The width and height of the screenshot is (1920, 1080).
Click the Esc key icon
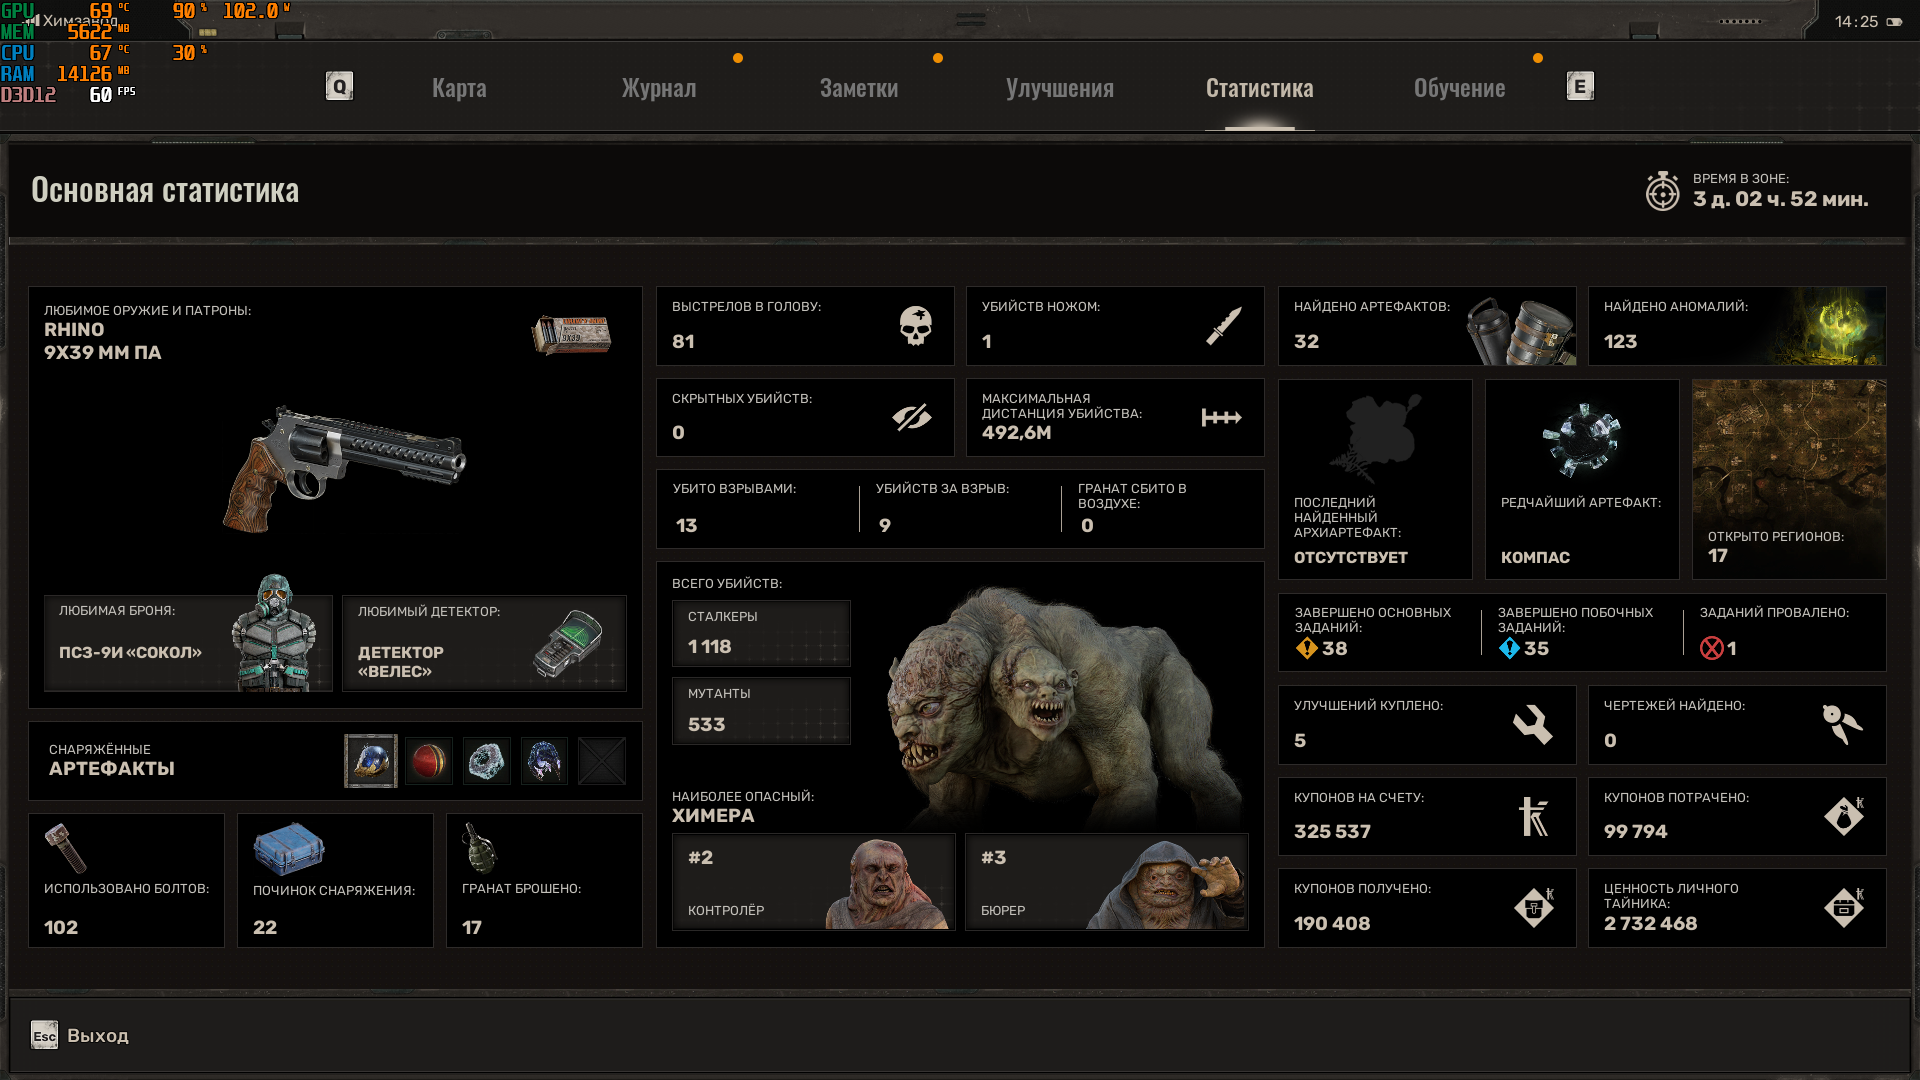[44, 1035]
